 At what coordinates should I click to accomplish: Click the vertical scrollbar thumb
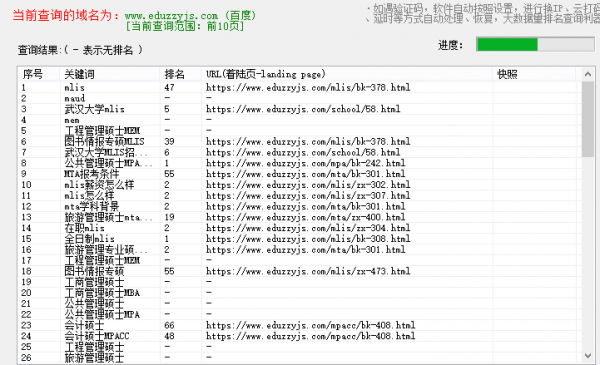pyautogui.click(x=588, y=119)
